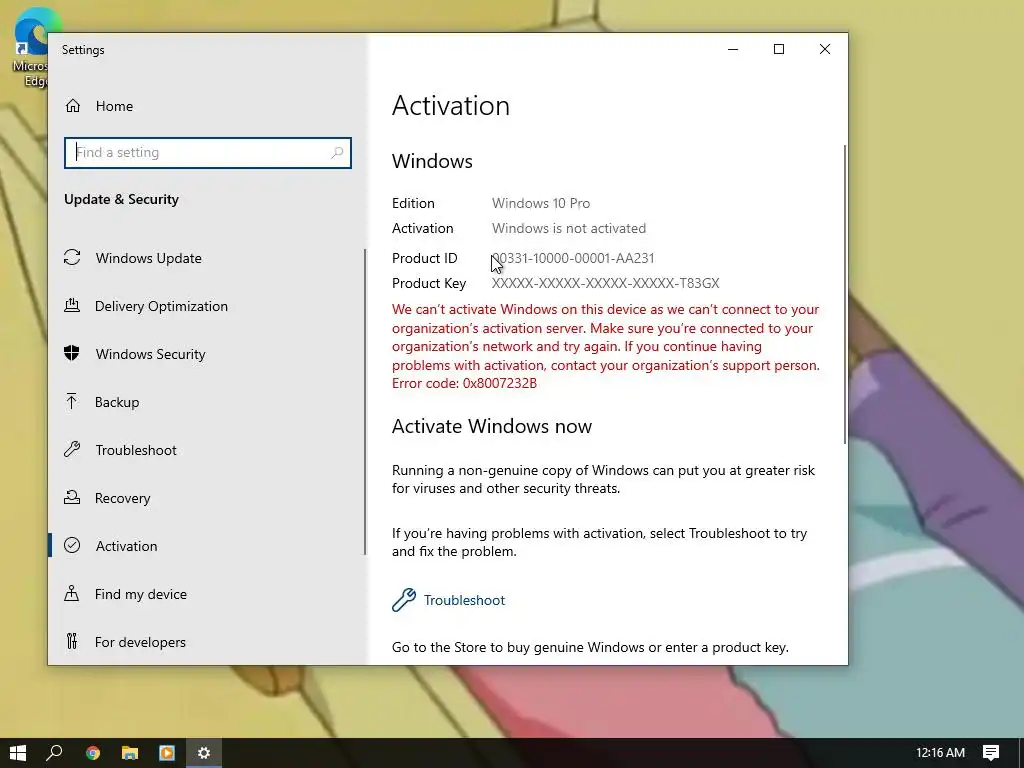Screen dimensions: 1024x768
Task: Click the Find my device icon
Action: coord(72,594)
